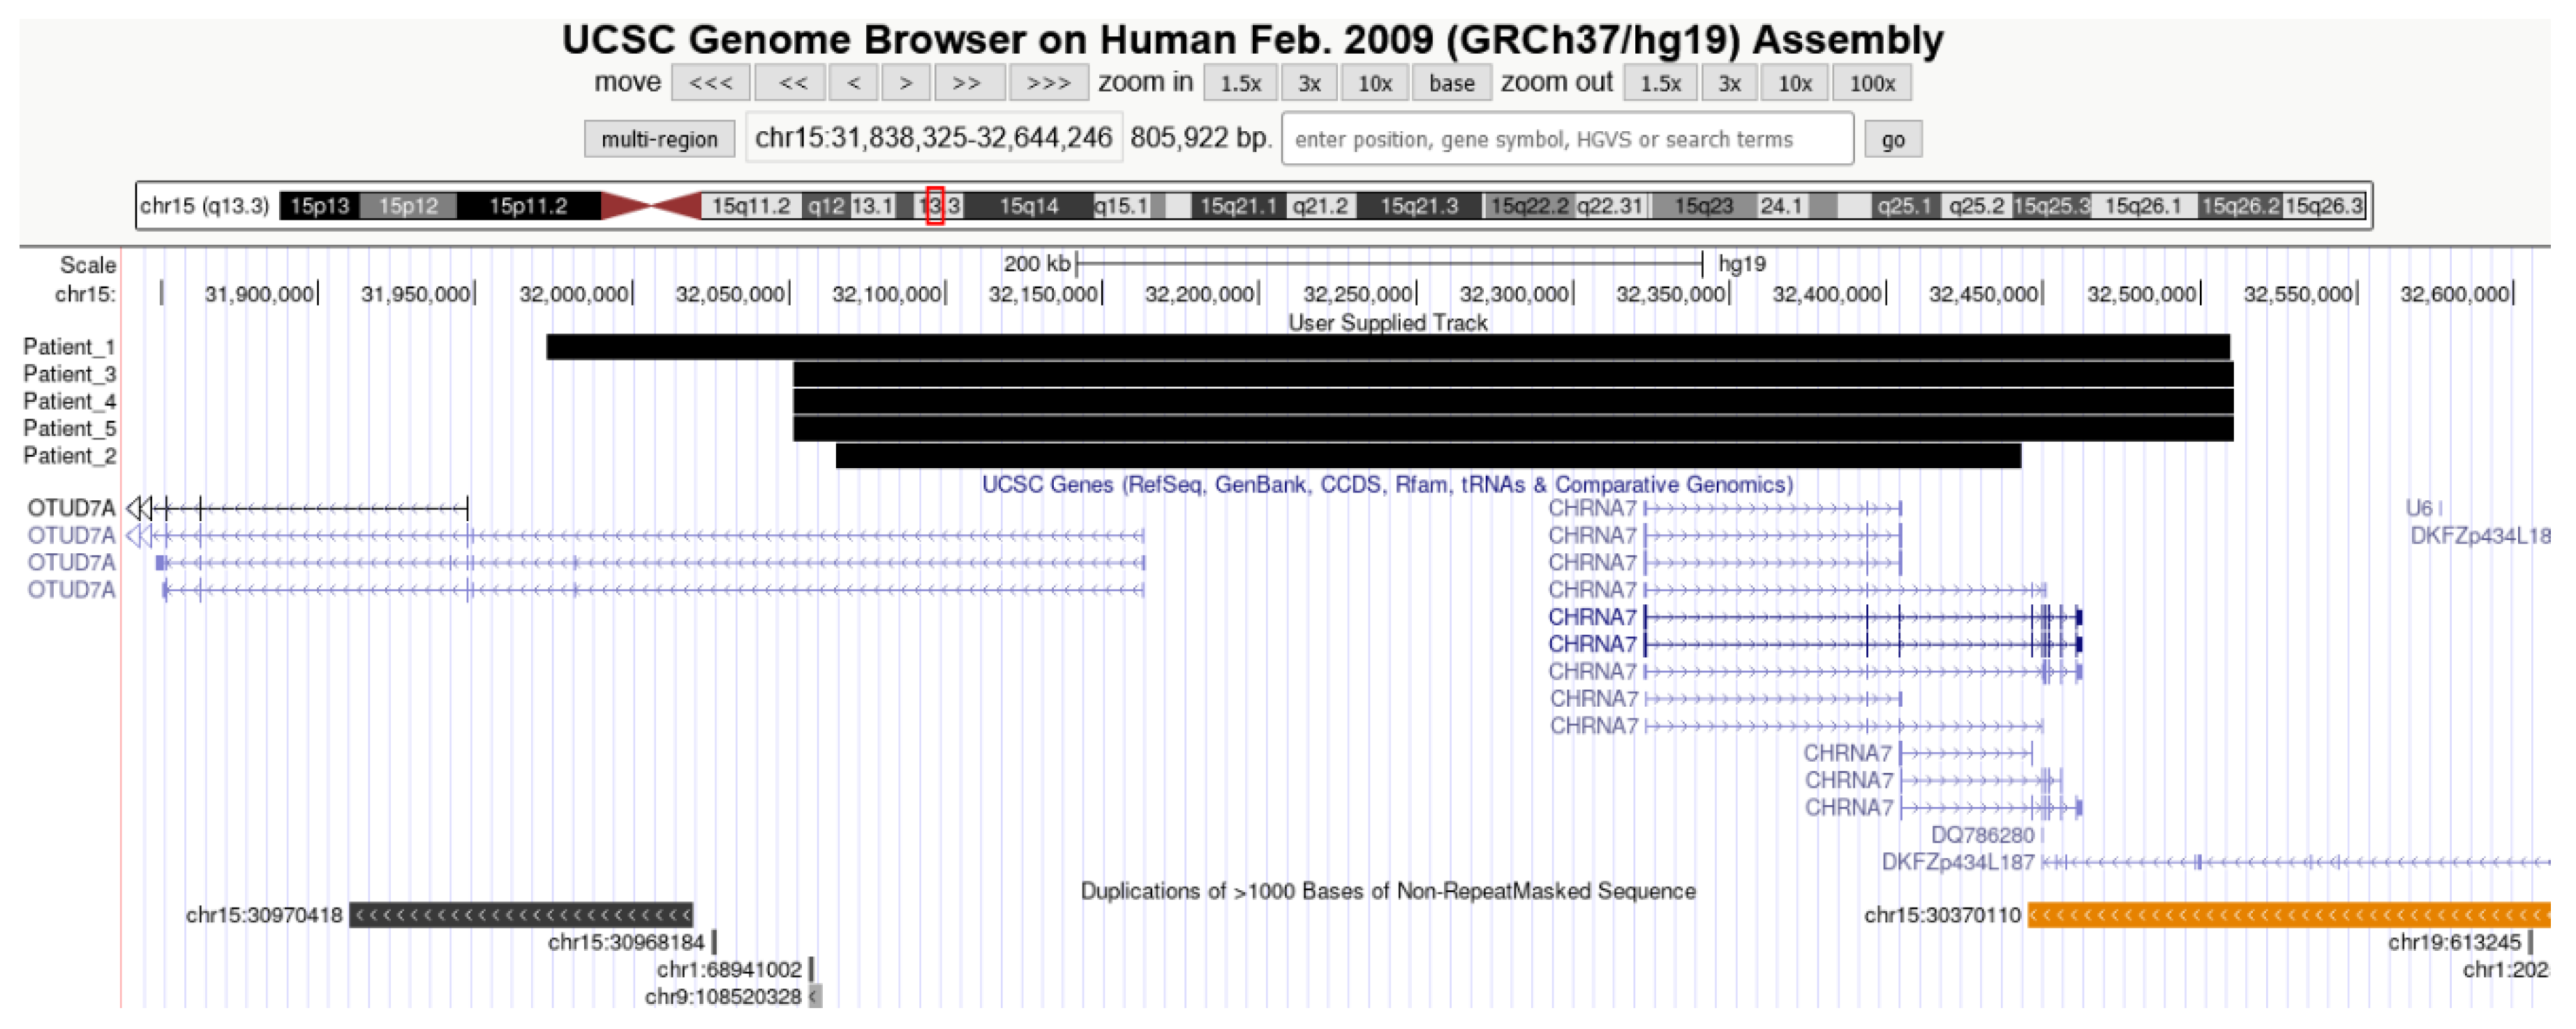Click the << move button
2576x1029 pixels.
pyautogui.click(x=790, y=83)
